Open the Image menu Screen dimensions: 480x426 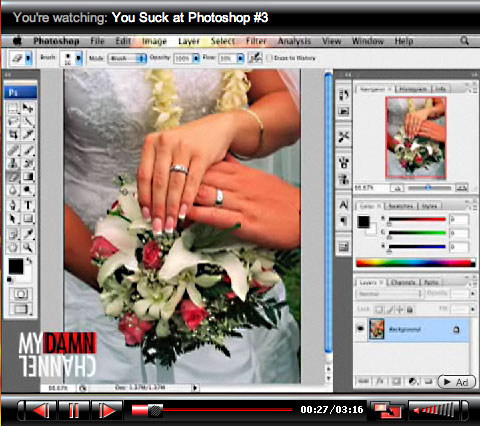(x=154, y=41)
